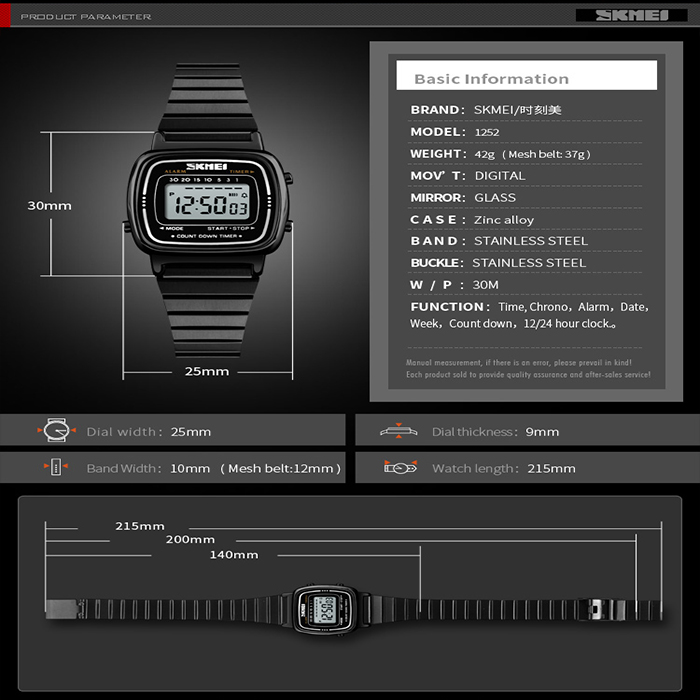Image resolution: width=700 pixels, height=700 pixels.
Task: Click the 140mm measurement label
Action: pos(234,555)
